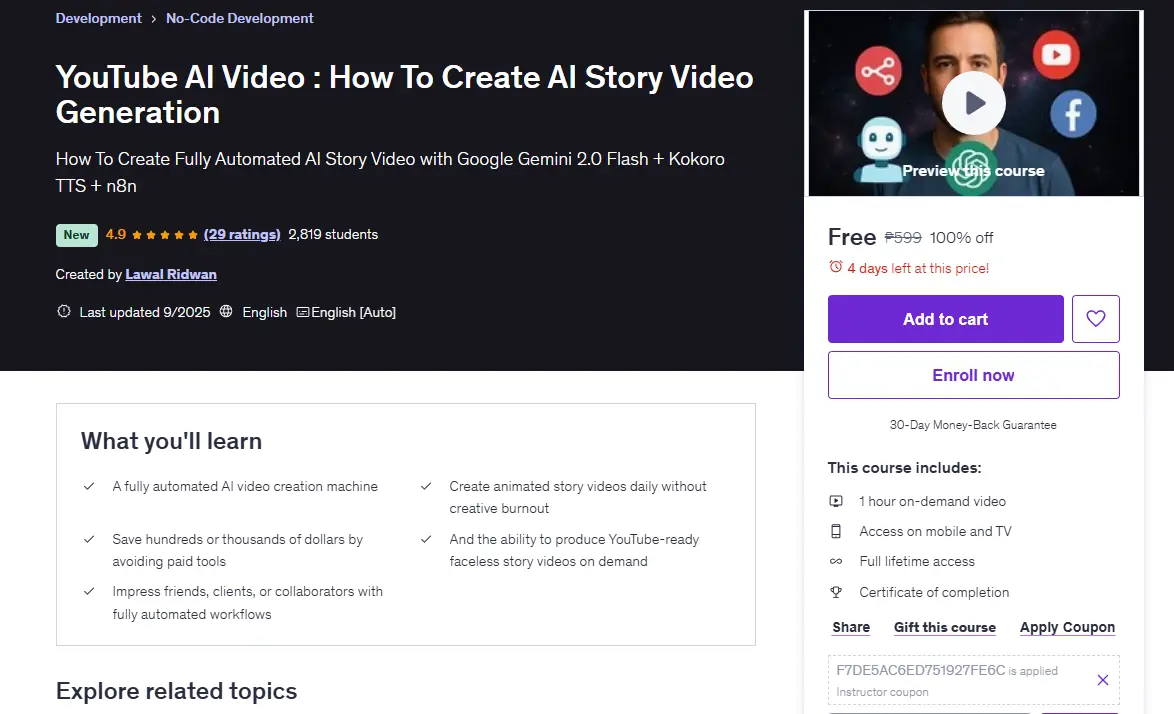Click the Instructor coupon label

click(x=882, y=692)
